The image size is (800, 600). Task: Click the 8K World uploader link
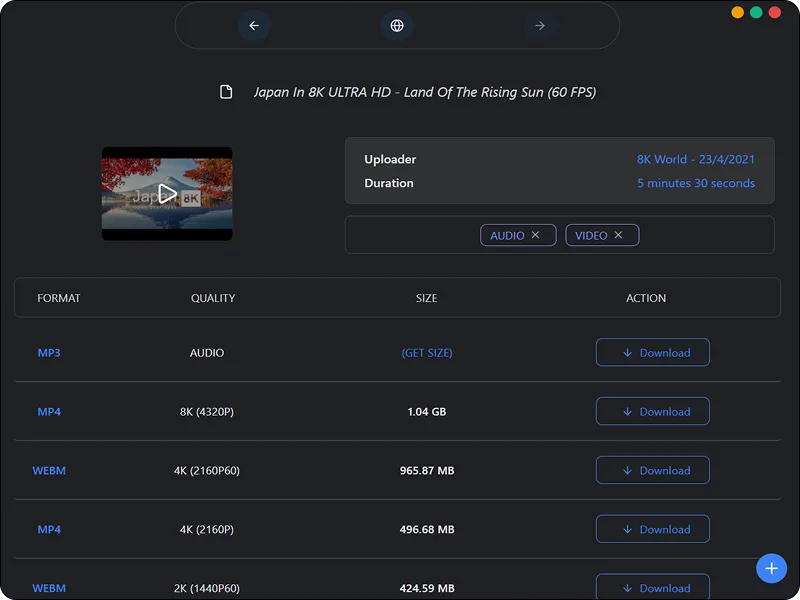click(x=662, y=159)
